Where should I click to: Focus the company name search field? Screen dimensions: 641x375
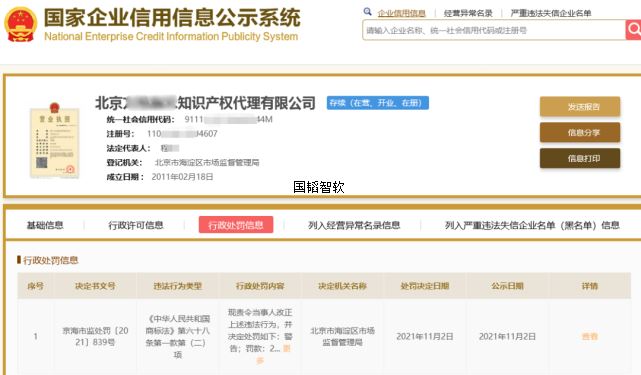point(493,30)
